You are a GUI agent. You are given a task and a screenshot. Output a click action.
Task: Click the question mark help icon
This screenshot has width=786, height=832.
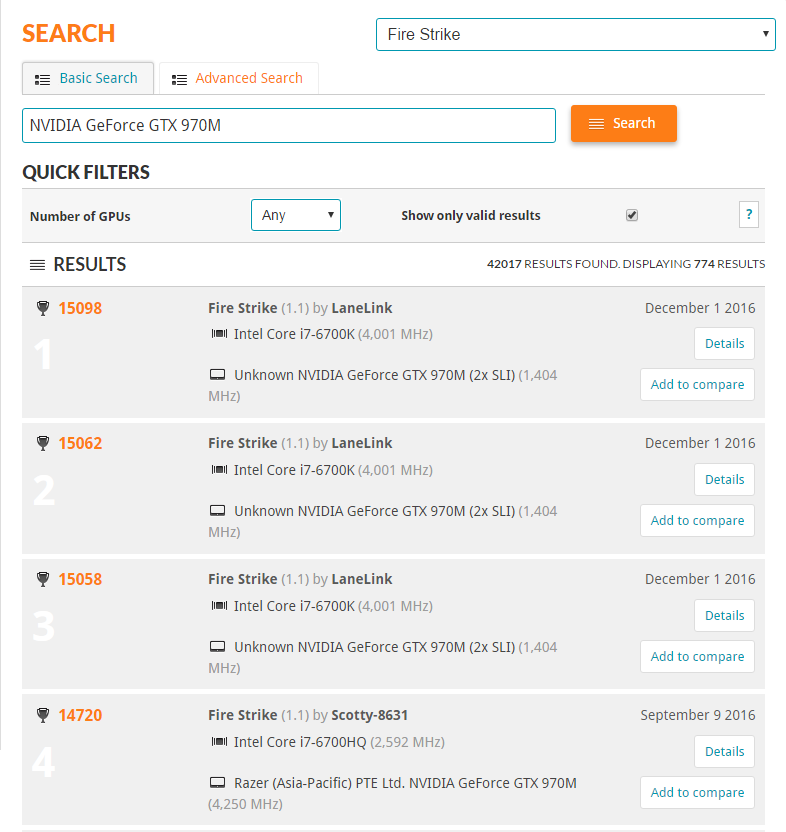click(747, 215)
